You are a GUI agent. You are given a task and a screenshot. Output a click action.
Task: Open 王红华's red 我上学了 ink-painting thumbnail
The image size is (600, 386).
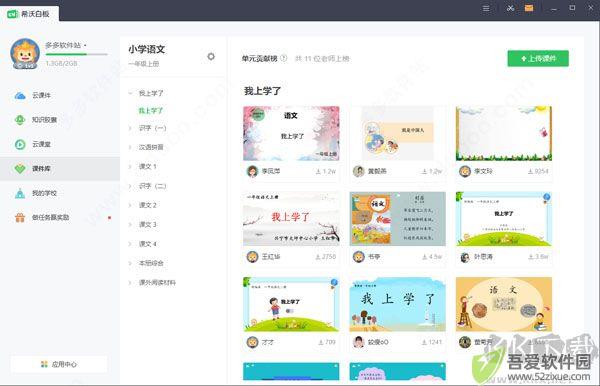(x=291, y=219)
